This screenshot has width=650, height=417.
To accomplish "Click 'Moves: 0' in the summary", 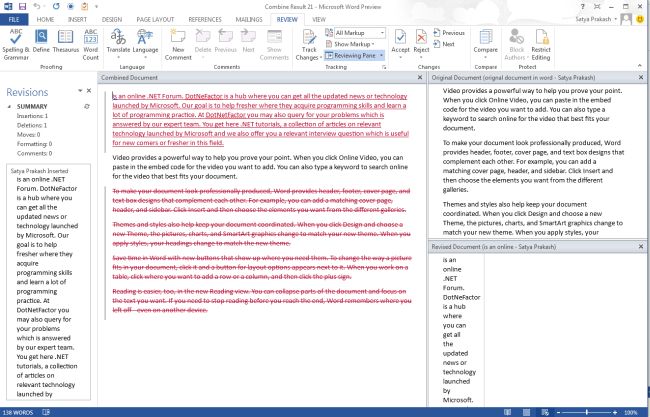I will point(29,135).
